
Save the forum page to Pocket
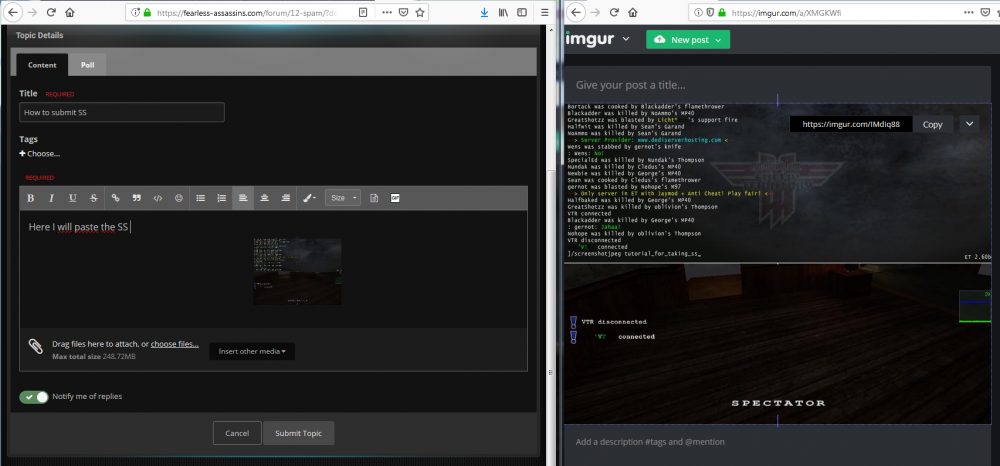[404, 12]
